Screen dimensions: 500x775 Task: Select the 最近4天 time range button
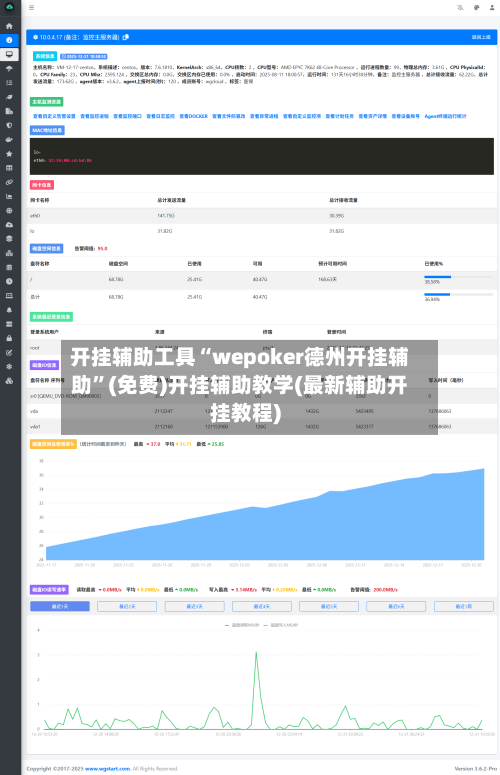tap(262, 606)
